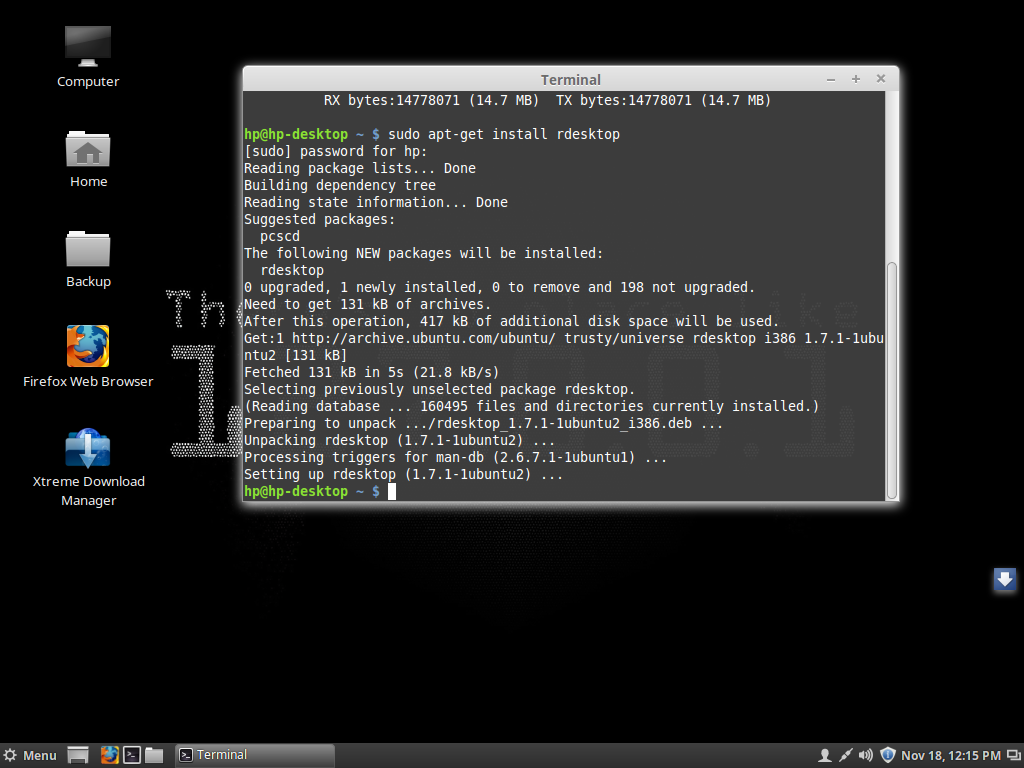Toggle show desktop from the taskbar
Viewport: 1024px width, 768px height.
coord(76,754)
